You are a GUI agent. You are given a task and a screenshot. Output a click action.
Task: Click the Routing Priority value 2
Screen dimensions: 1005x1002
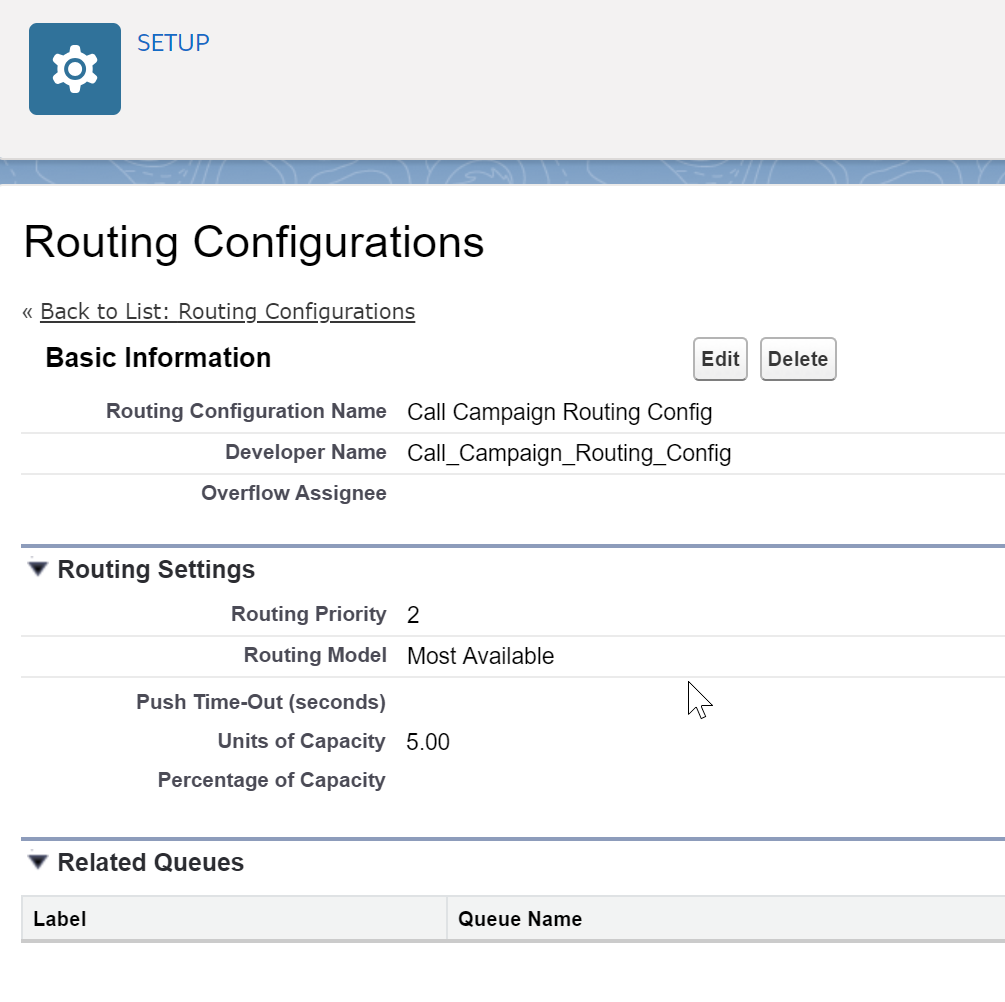point(413,615)
